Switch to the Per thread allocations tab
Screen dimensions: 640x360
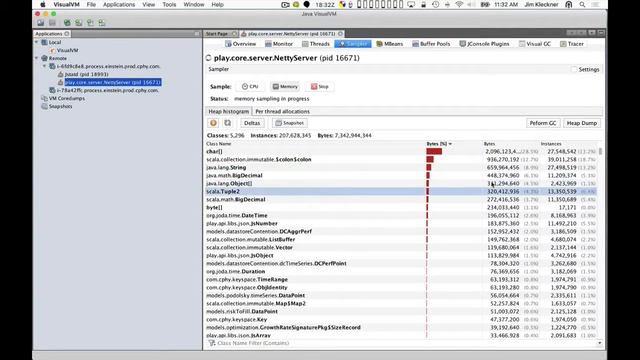coord(282,111)
